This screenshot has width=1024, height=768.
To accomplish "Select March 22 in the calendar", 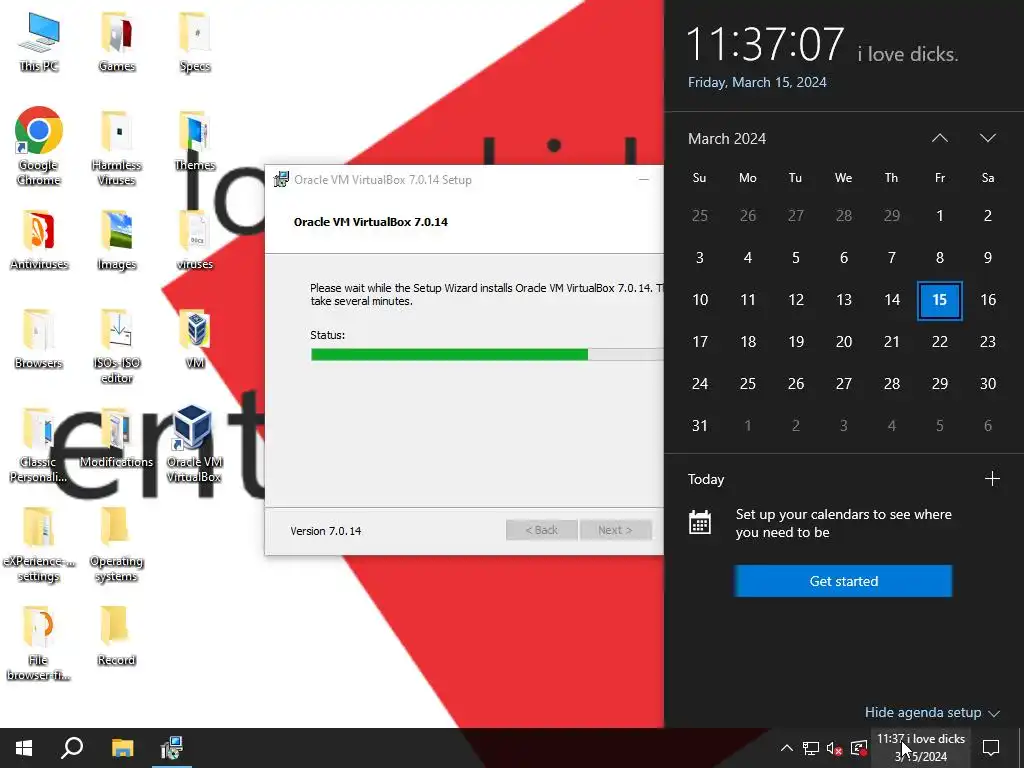I will point(940,342).
